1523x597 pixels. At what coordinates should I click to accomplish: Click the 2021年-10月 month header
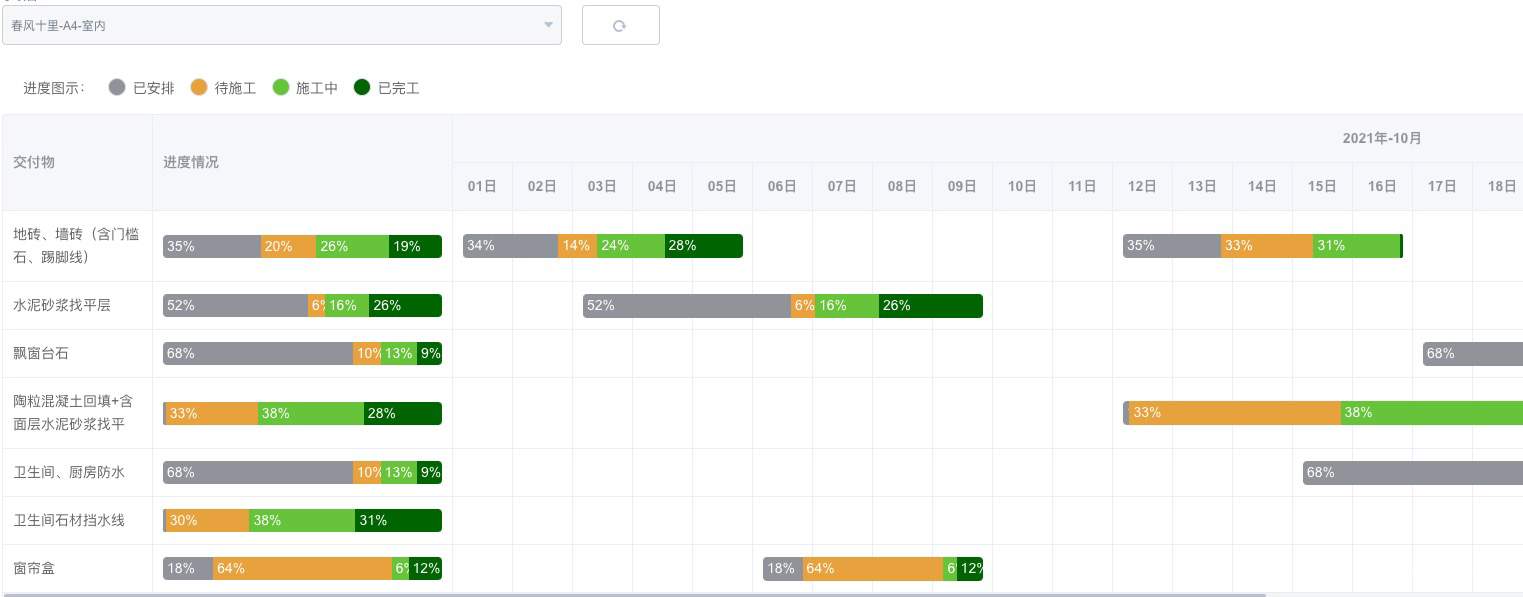tap(1382, 138)
